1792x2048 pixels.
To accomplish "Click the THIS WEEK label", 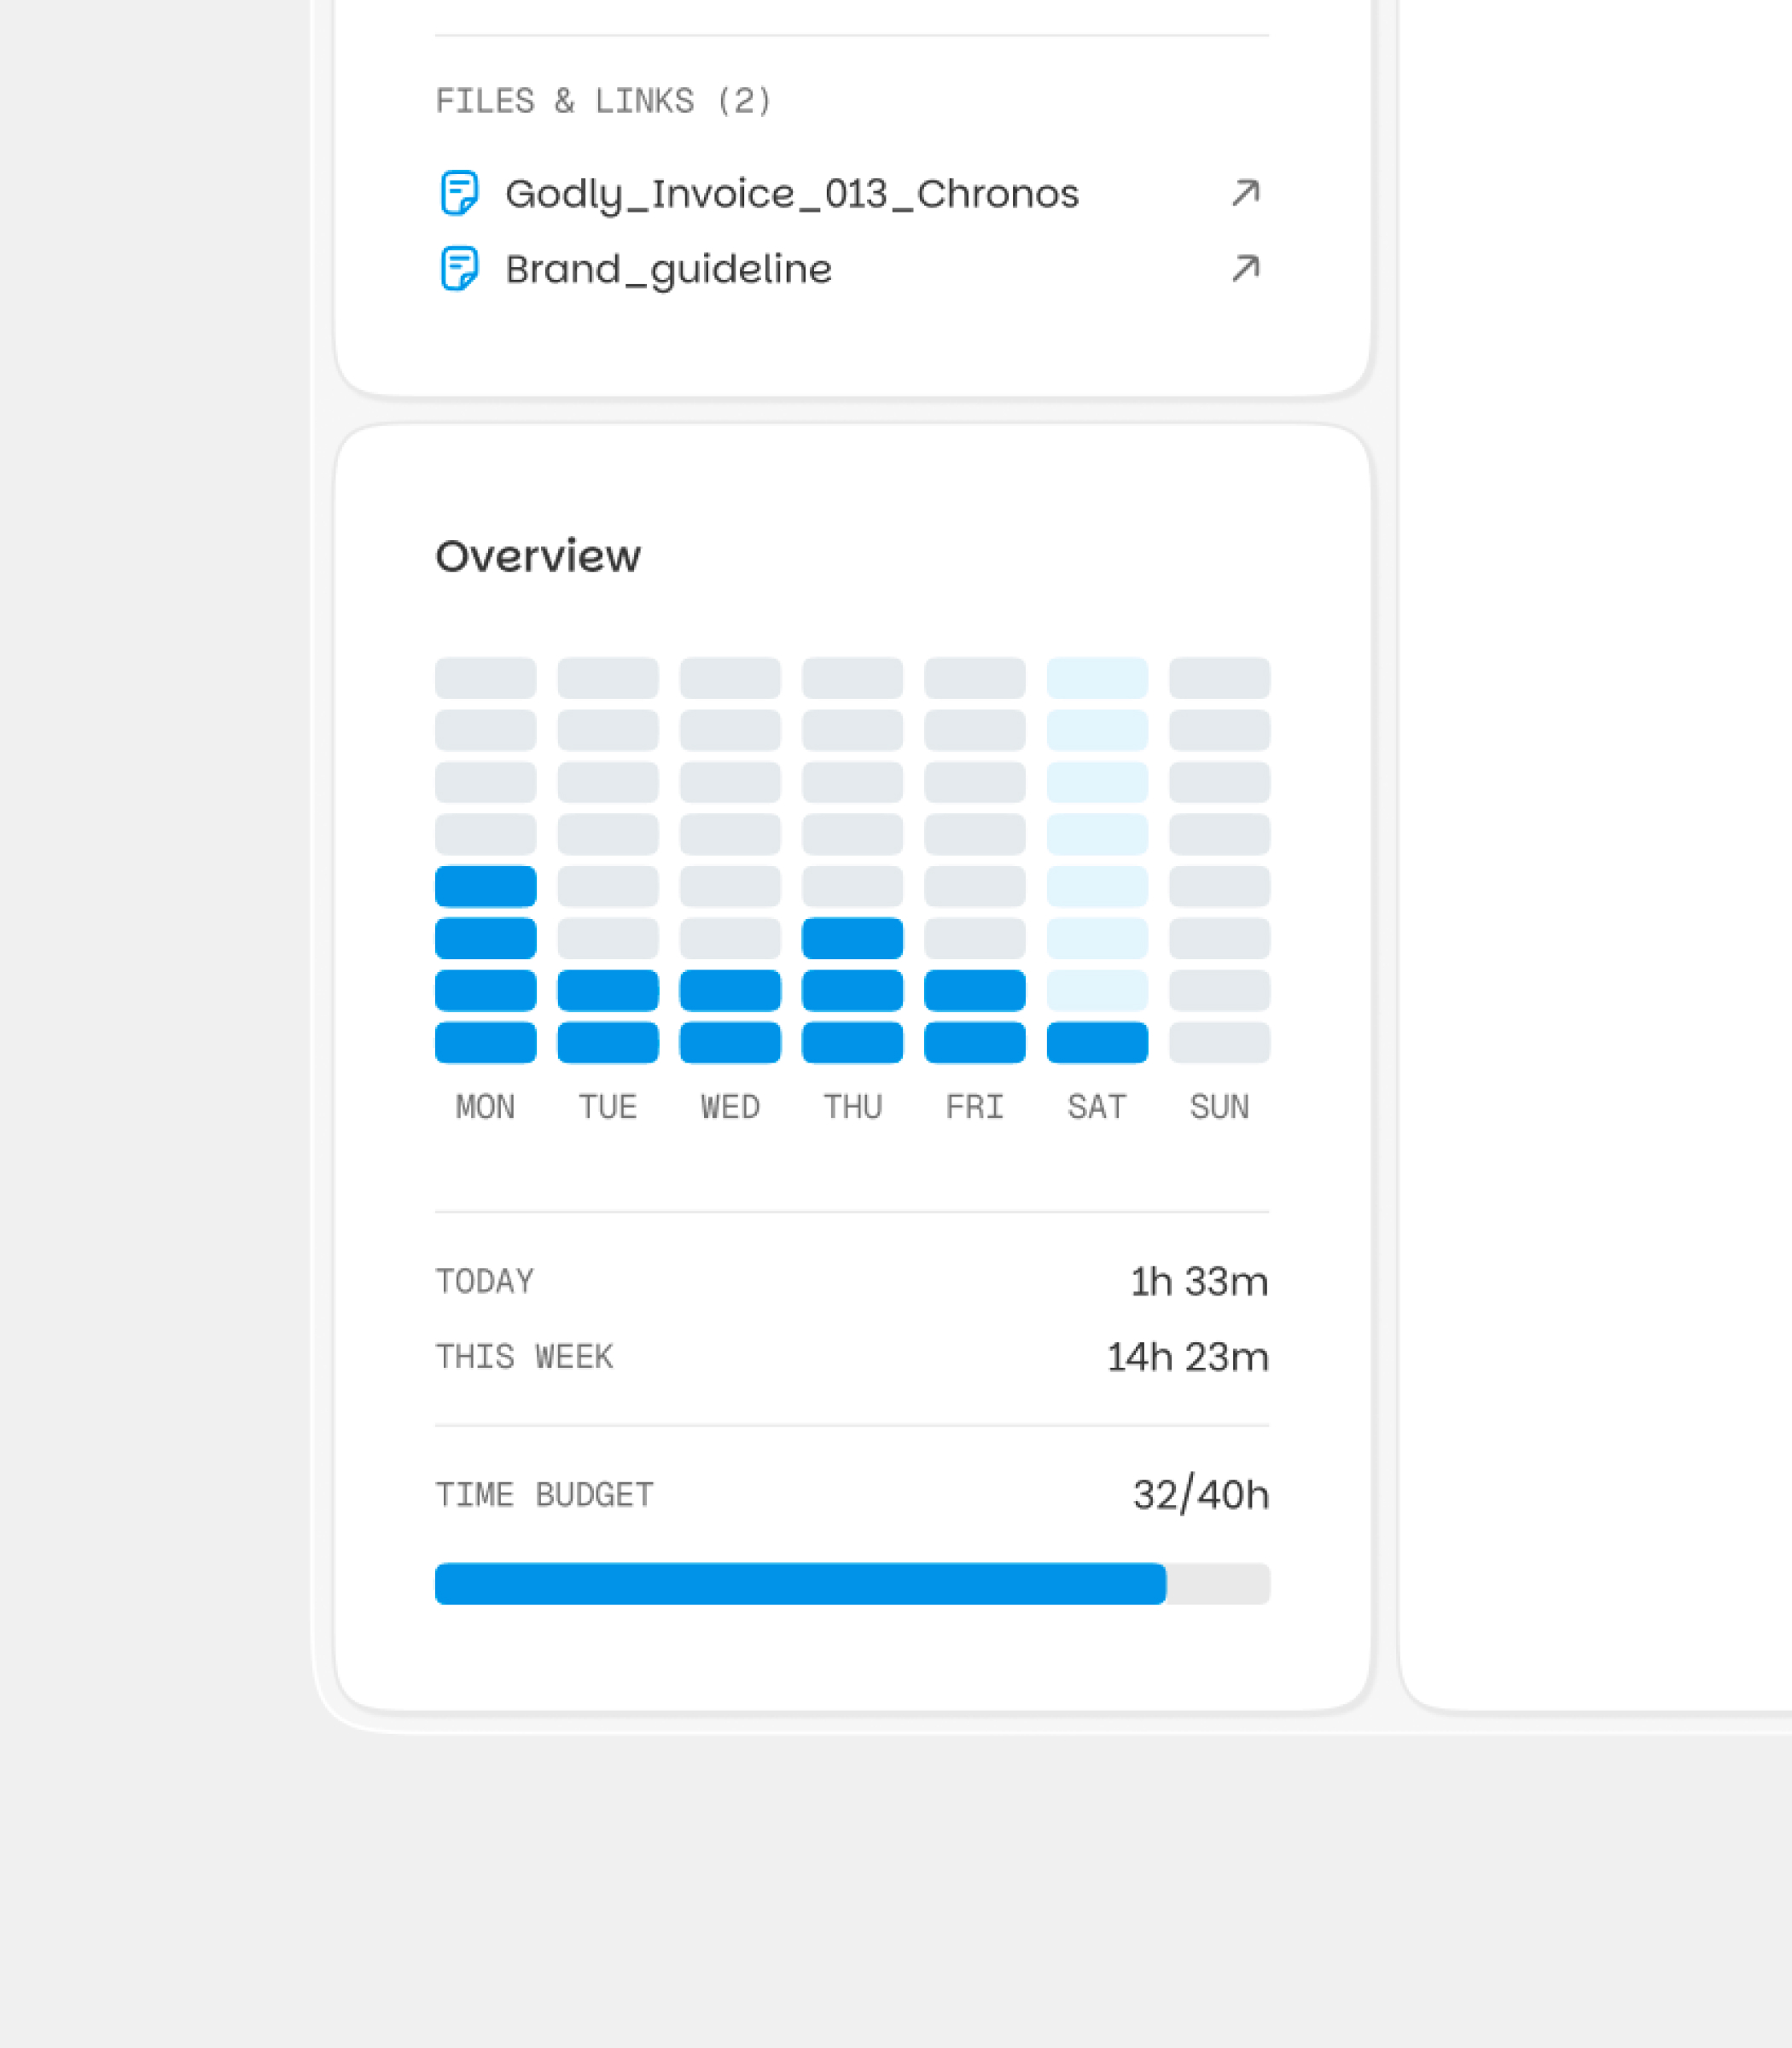I will [x=524, y=1358].
